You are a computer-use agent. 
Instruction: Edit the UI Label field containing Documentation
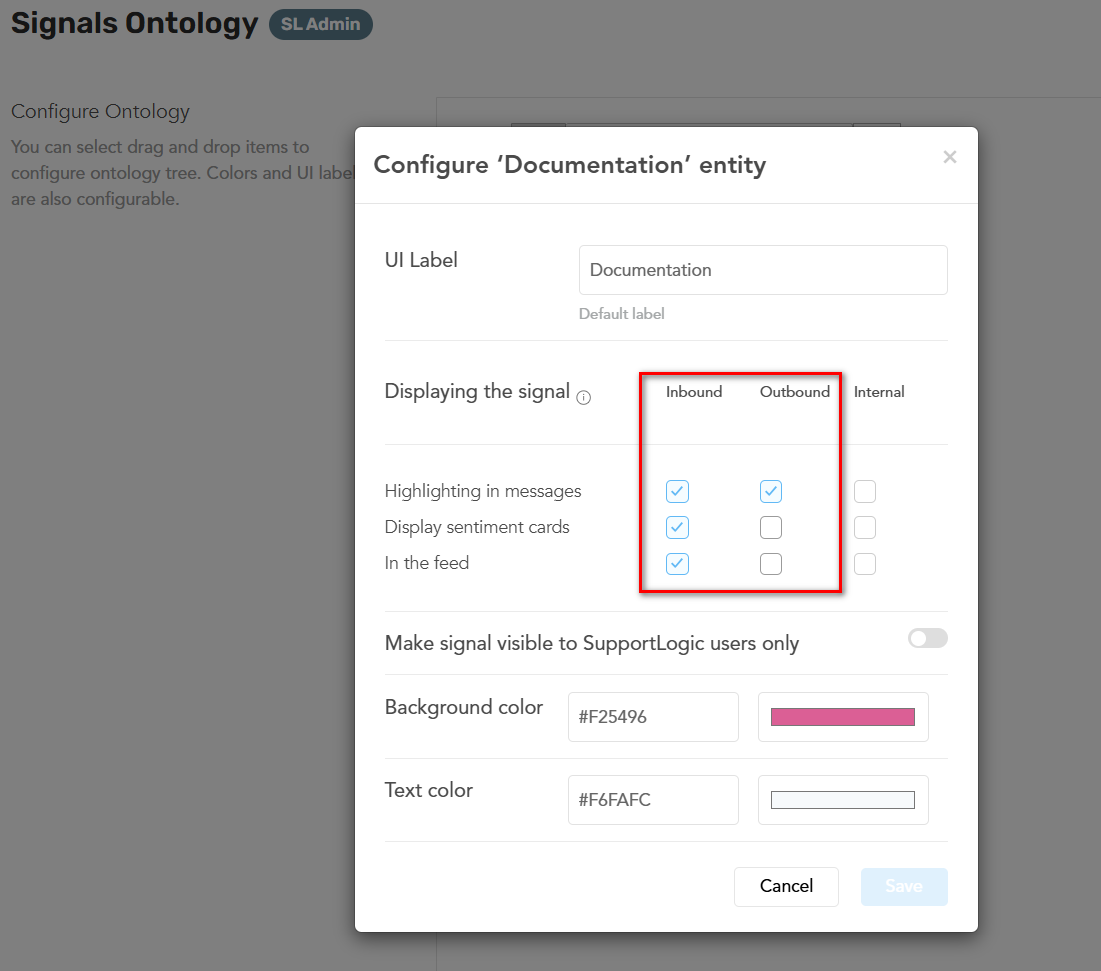[763, 270]
